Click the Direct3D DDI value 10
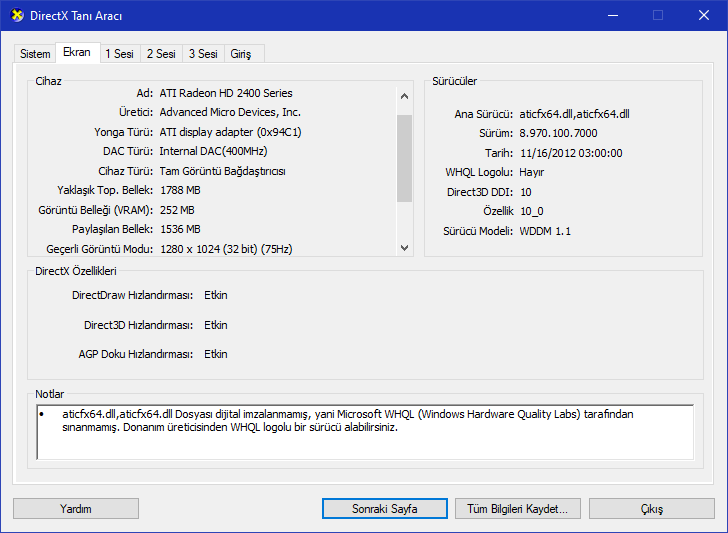The image size is (728, 533). (x=526, y=192)
